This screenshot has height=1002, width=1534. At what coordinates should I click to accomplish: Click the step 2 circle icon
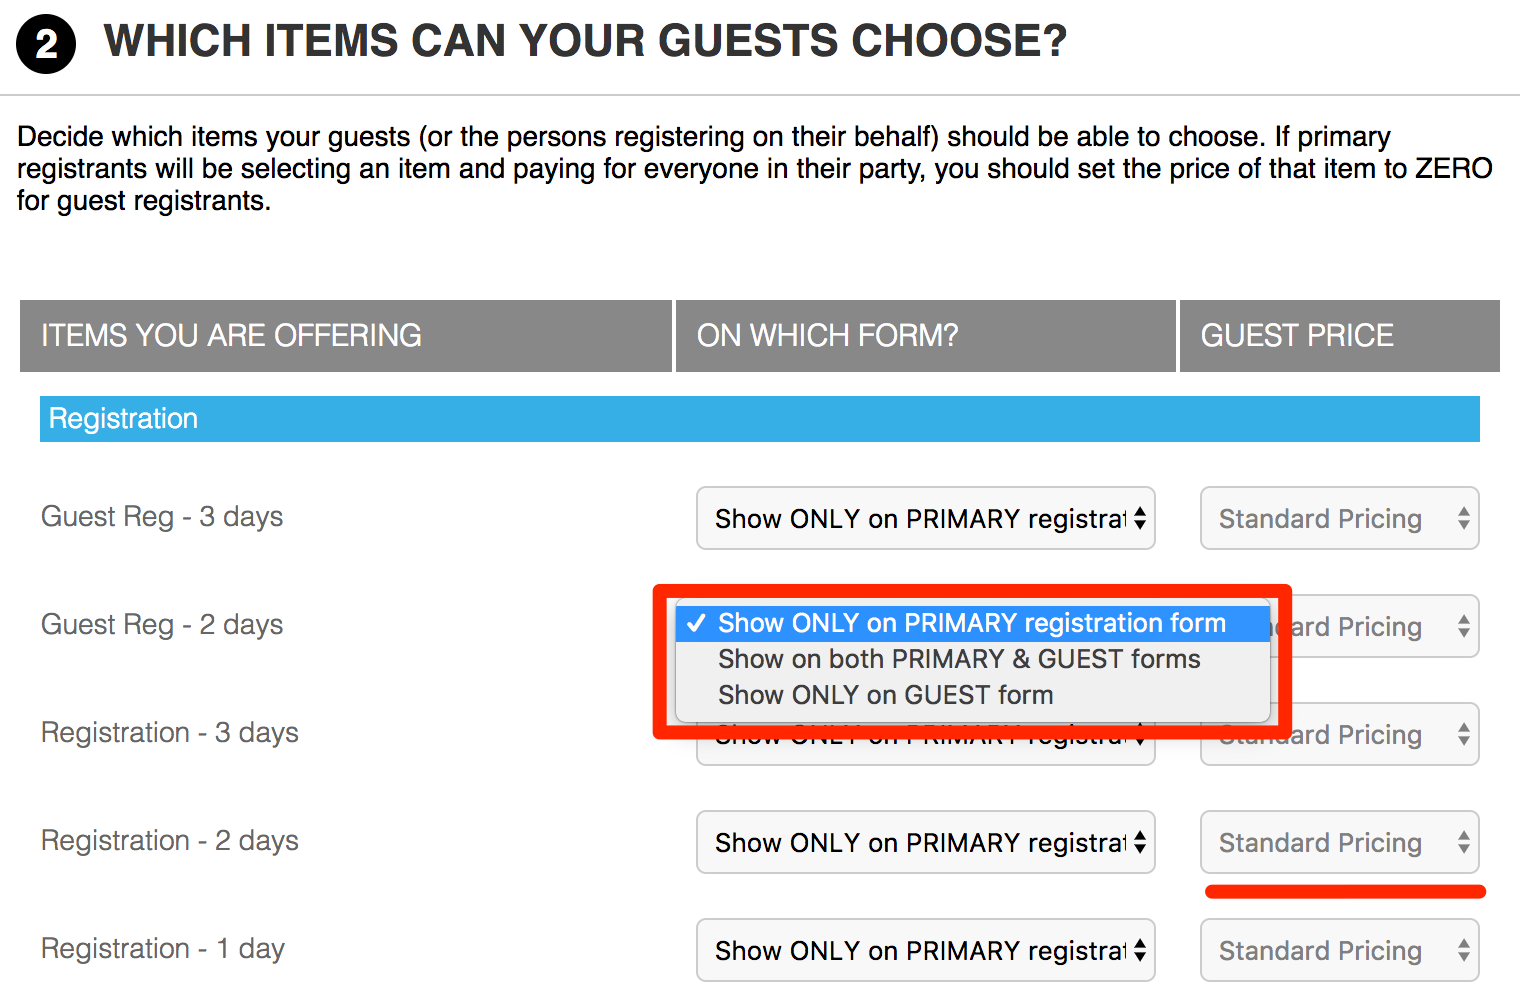[x=46, y=45]
